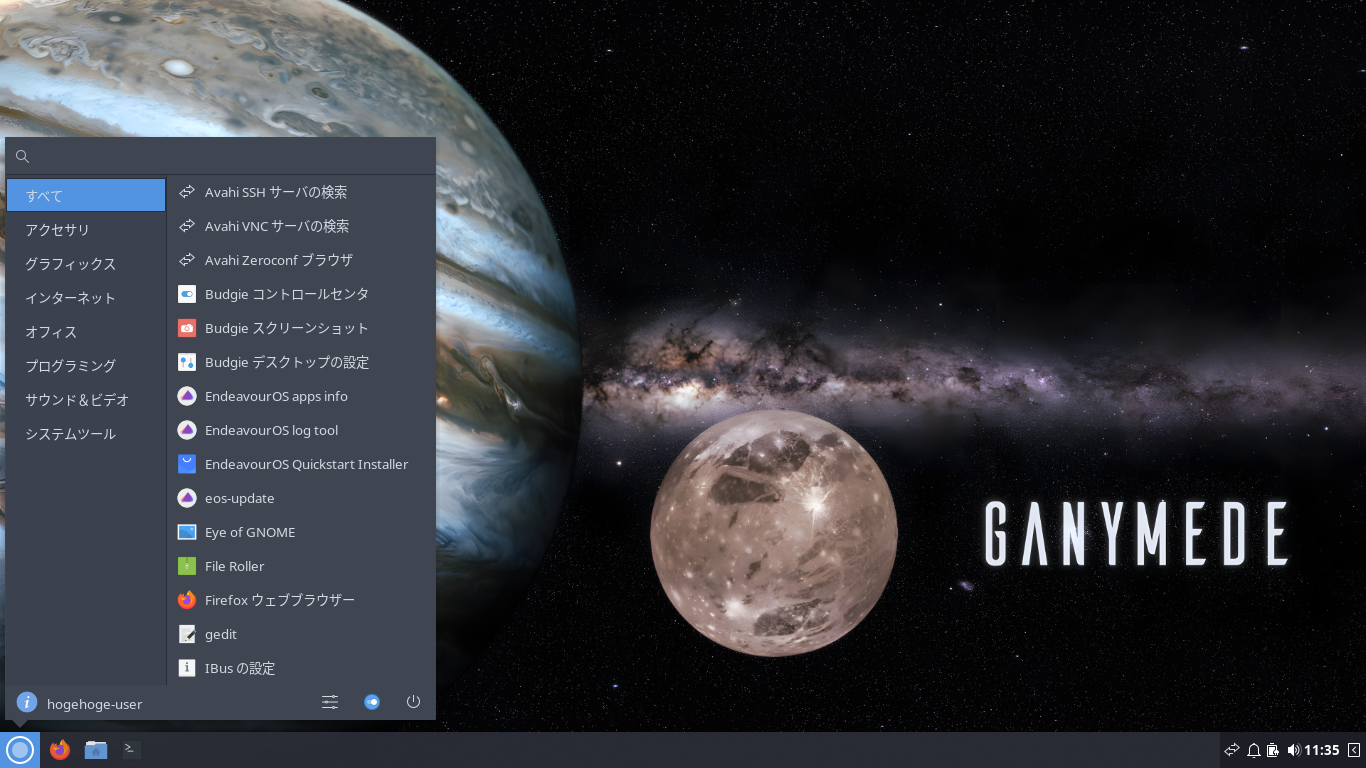Select the プログラミング category
The height and width of the screenshot is (768, 1366).
pyautogui.click(x=86, y=366)
